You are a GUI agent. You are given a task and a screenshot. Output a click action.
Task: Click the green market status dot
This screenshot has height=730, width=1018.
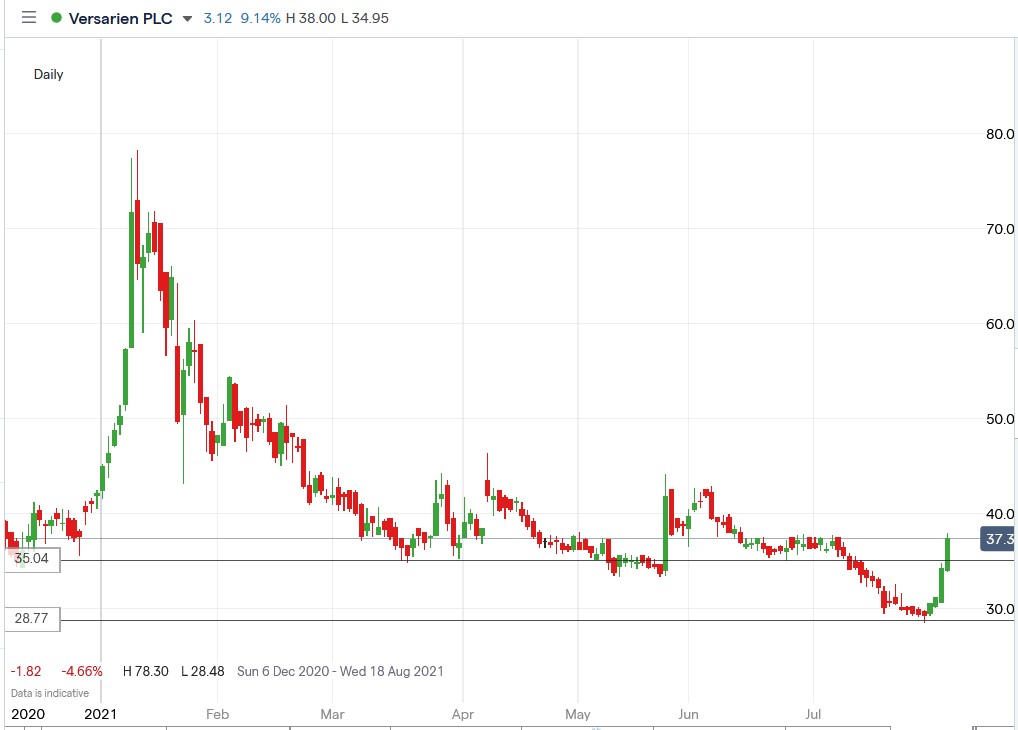(x=58, y=17)
